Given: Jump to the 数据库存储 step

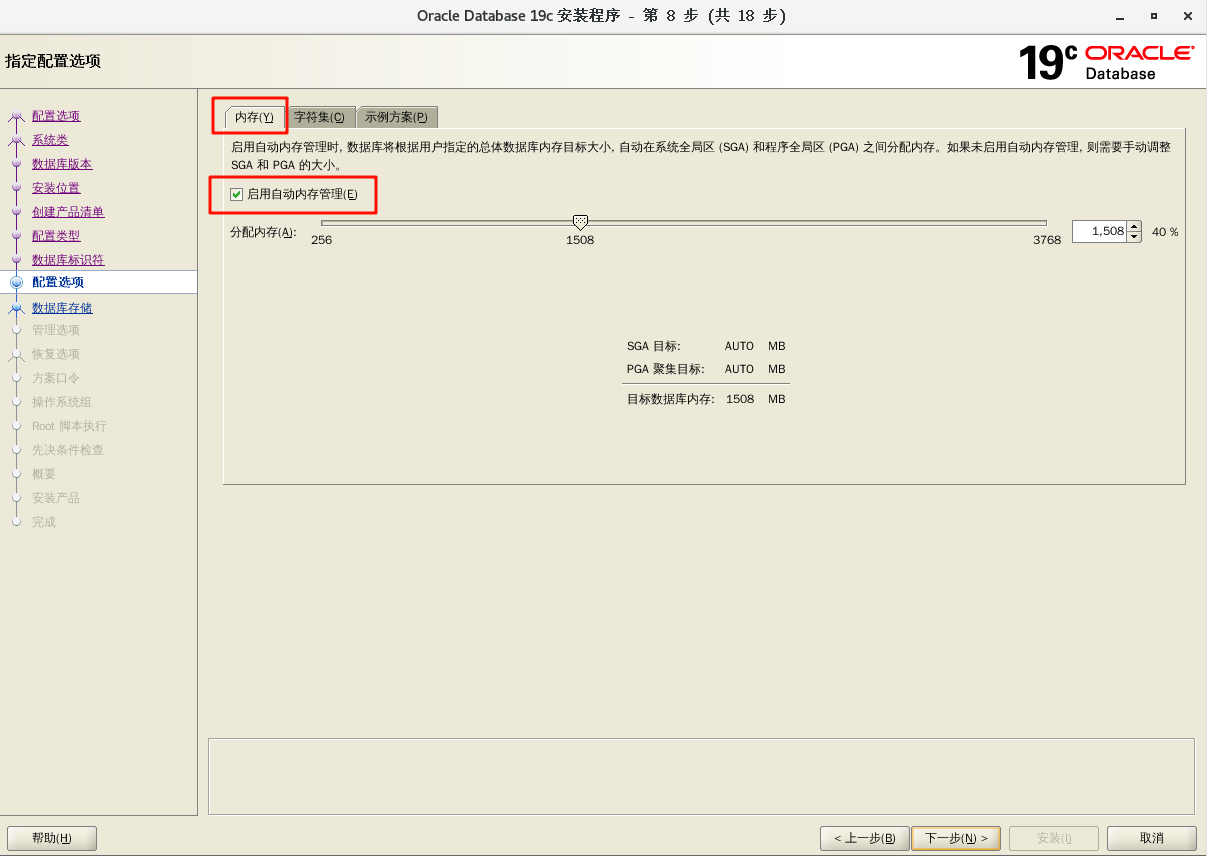Looking at the screenshot, I should 62,308.
